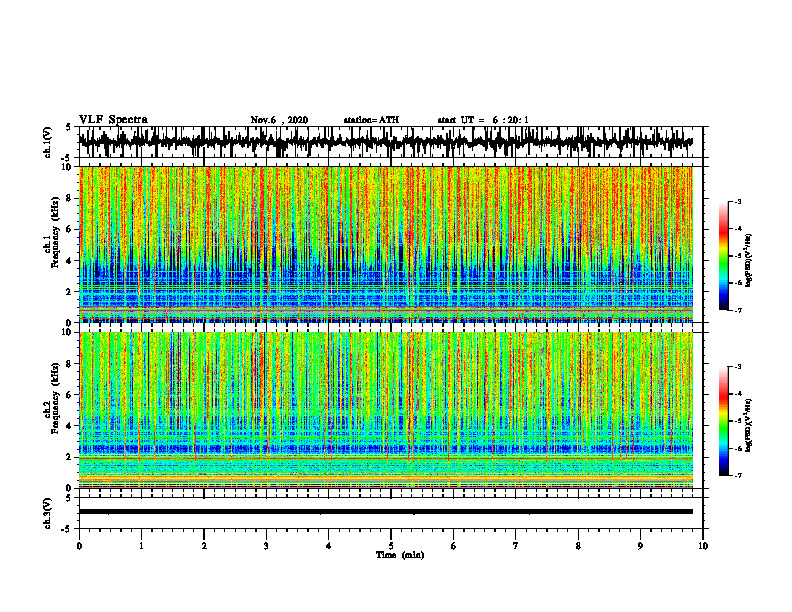Click the 8 kHz tick of ch.1

tap(71, 198)
